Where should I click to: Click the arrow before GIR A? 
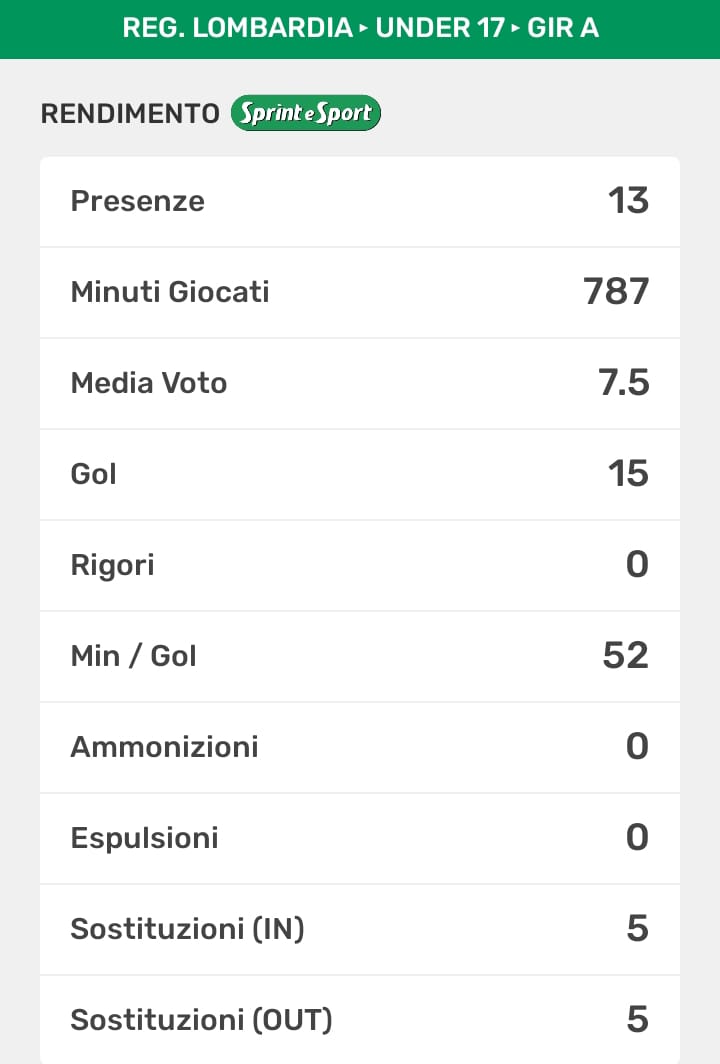point(516,28)
